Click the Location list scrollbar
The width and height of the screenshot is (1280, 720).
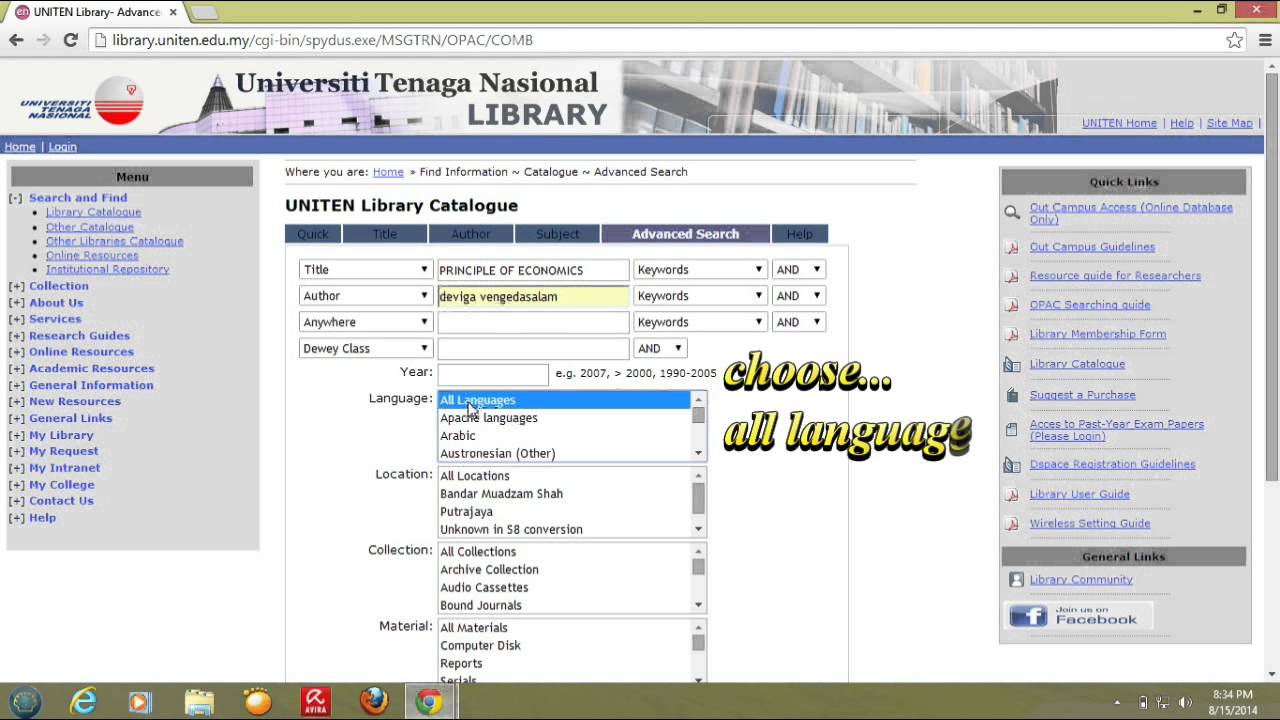tap(698, 502)
